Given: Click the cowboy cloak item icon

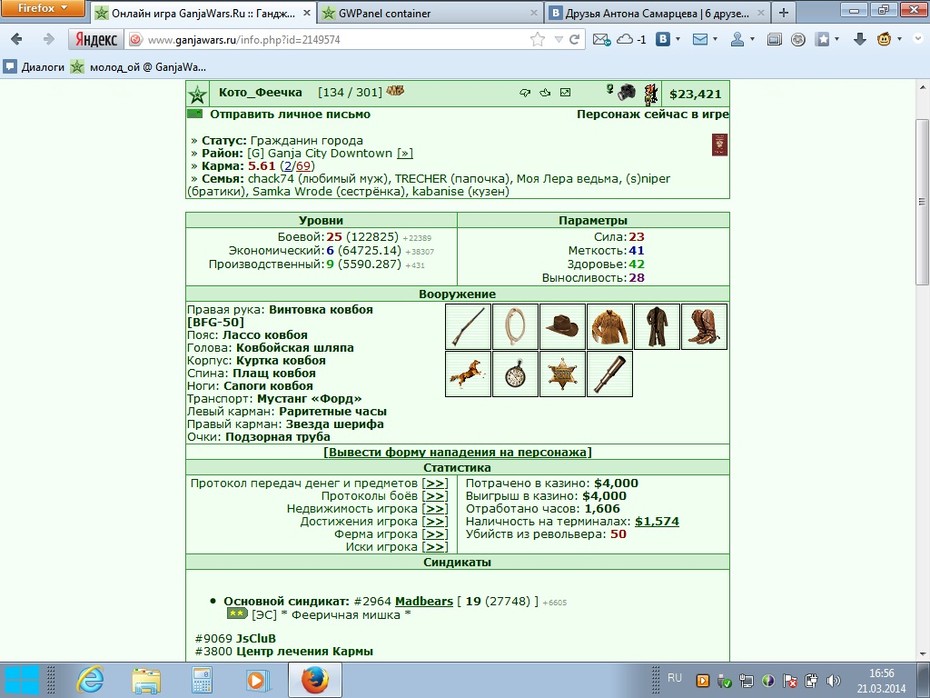Looking at the screenshot, I should [x=657, y=327].
